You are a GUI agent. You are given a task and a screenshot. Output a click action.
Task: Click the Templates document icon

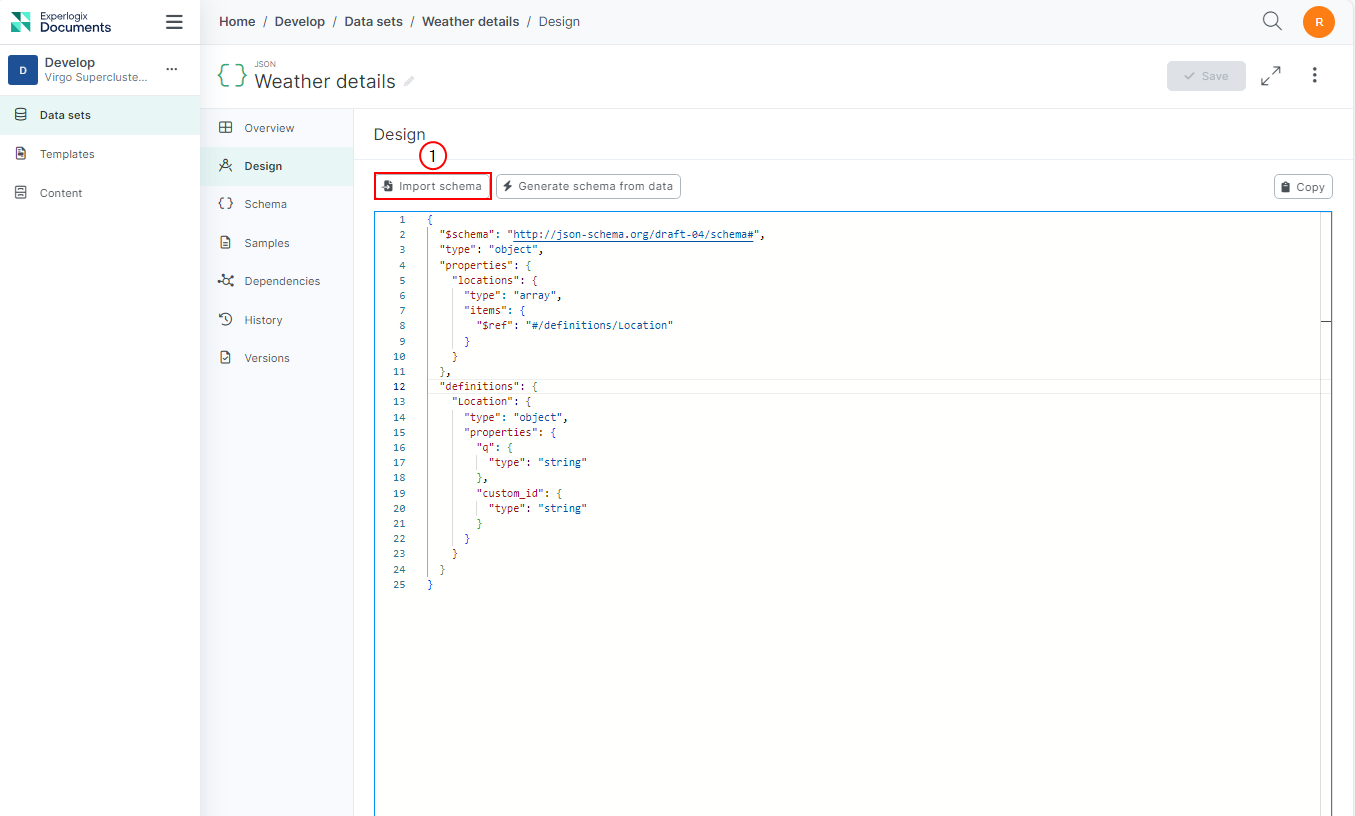(21, 154)
